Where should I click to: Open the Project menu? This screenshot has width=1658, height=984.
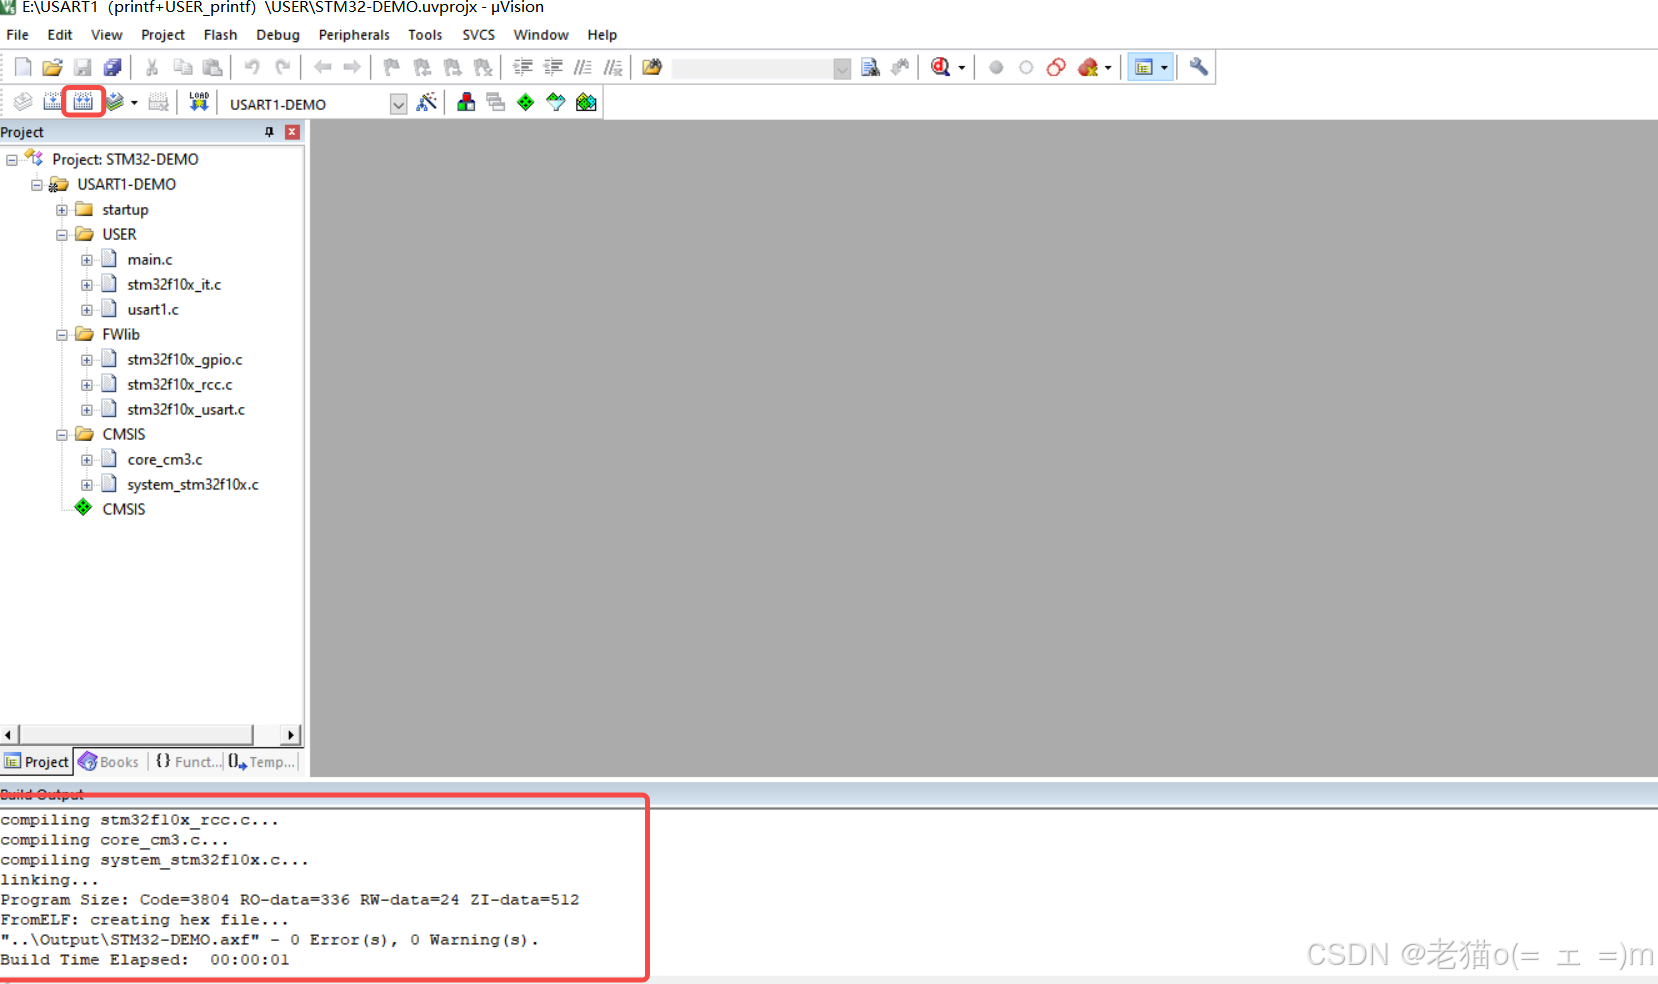click(x=163, y=35)
